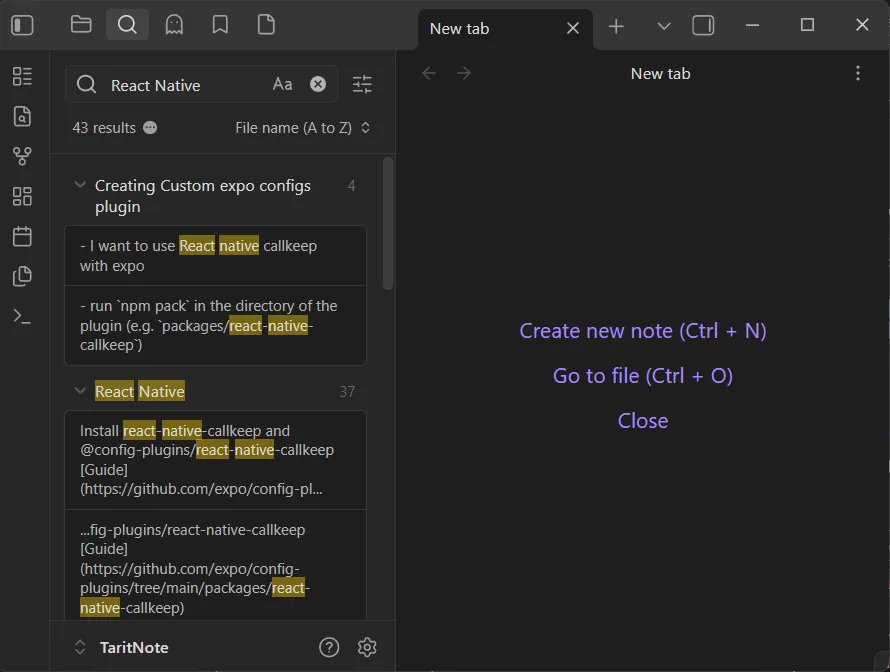Click the git branch icon in ribbon

[22, 156]
